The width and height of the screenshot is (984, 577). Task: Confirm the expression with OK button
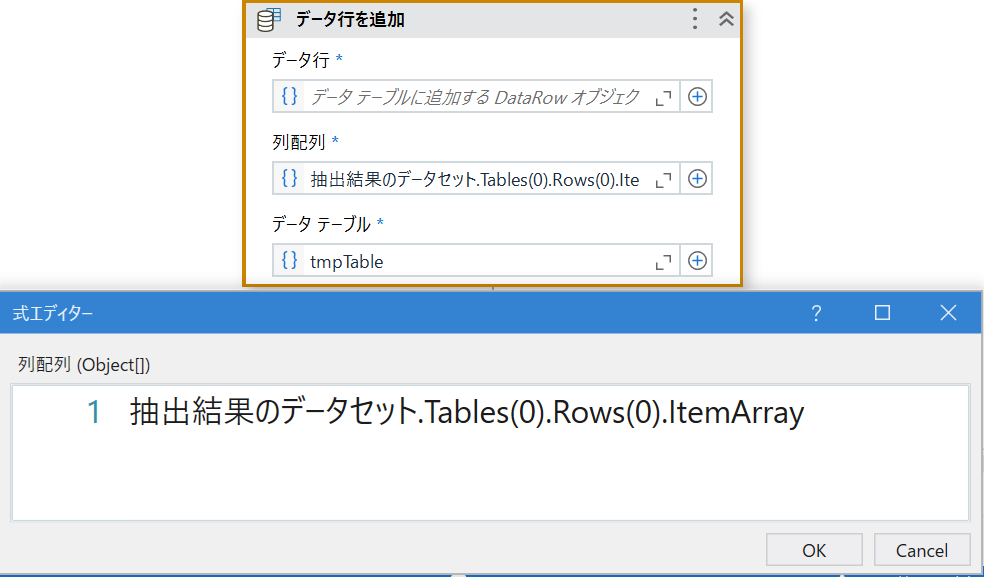(814, 551)
